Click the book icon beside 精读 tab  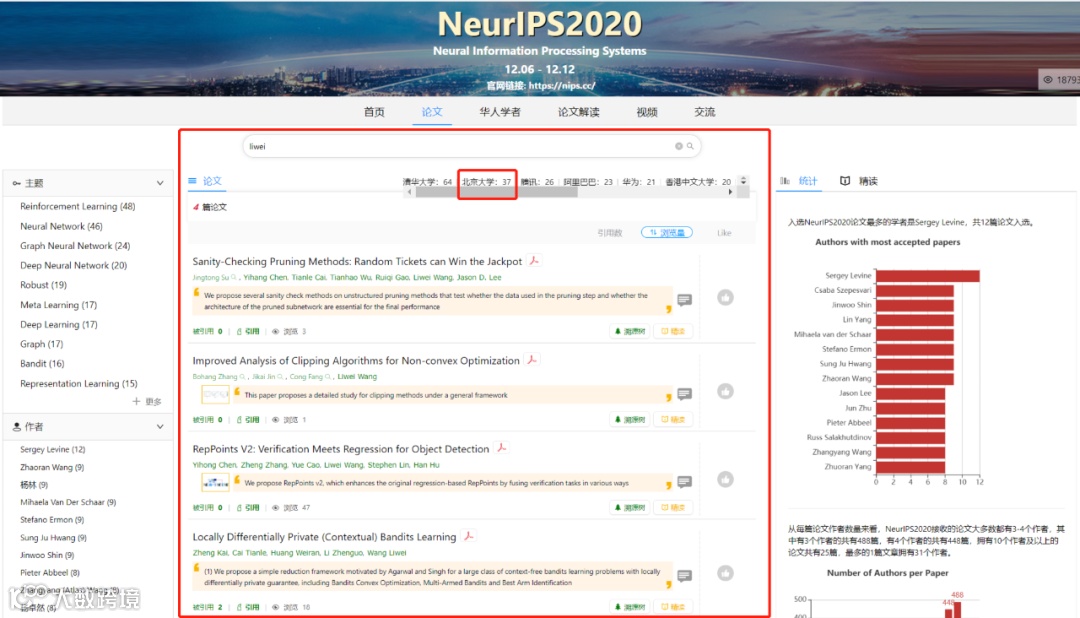pyautogui.click(x=845, y=181)
